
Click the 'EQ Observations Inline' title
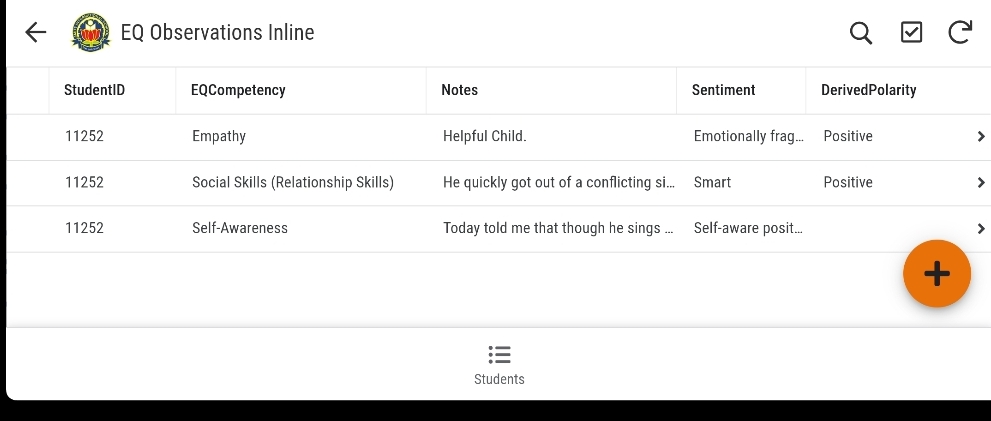[x=217, y=33]
